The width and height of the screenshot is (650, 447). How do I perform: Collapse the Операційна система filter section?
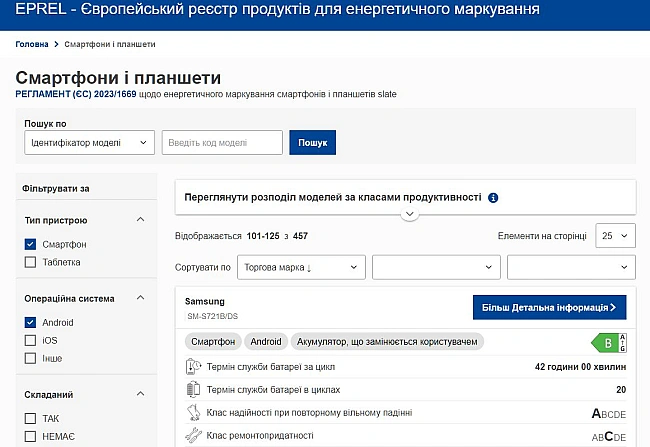[x=141, y=298]
